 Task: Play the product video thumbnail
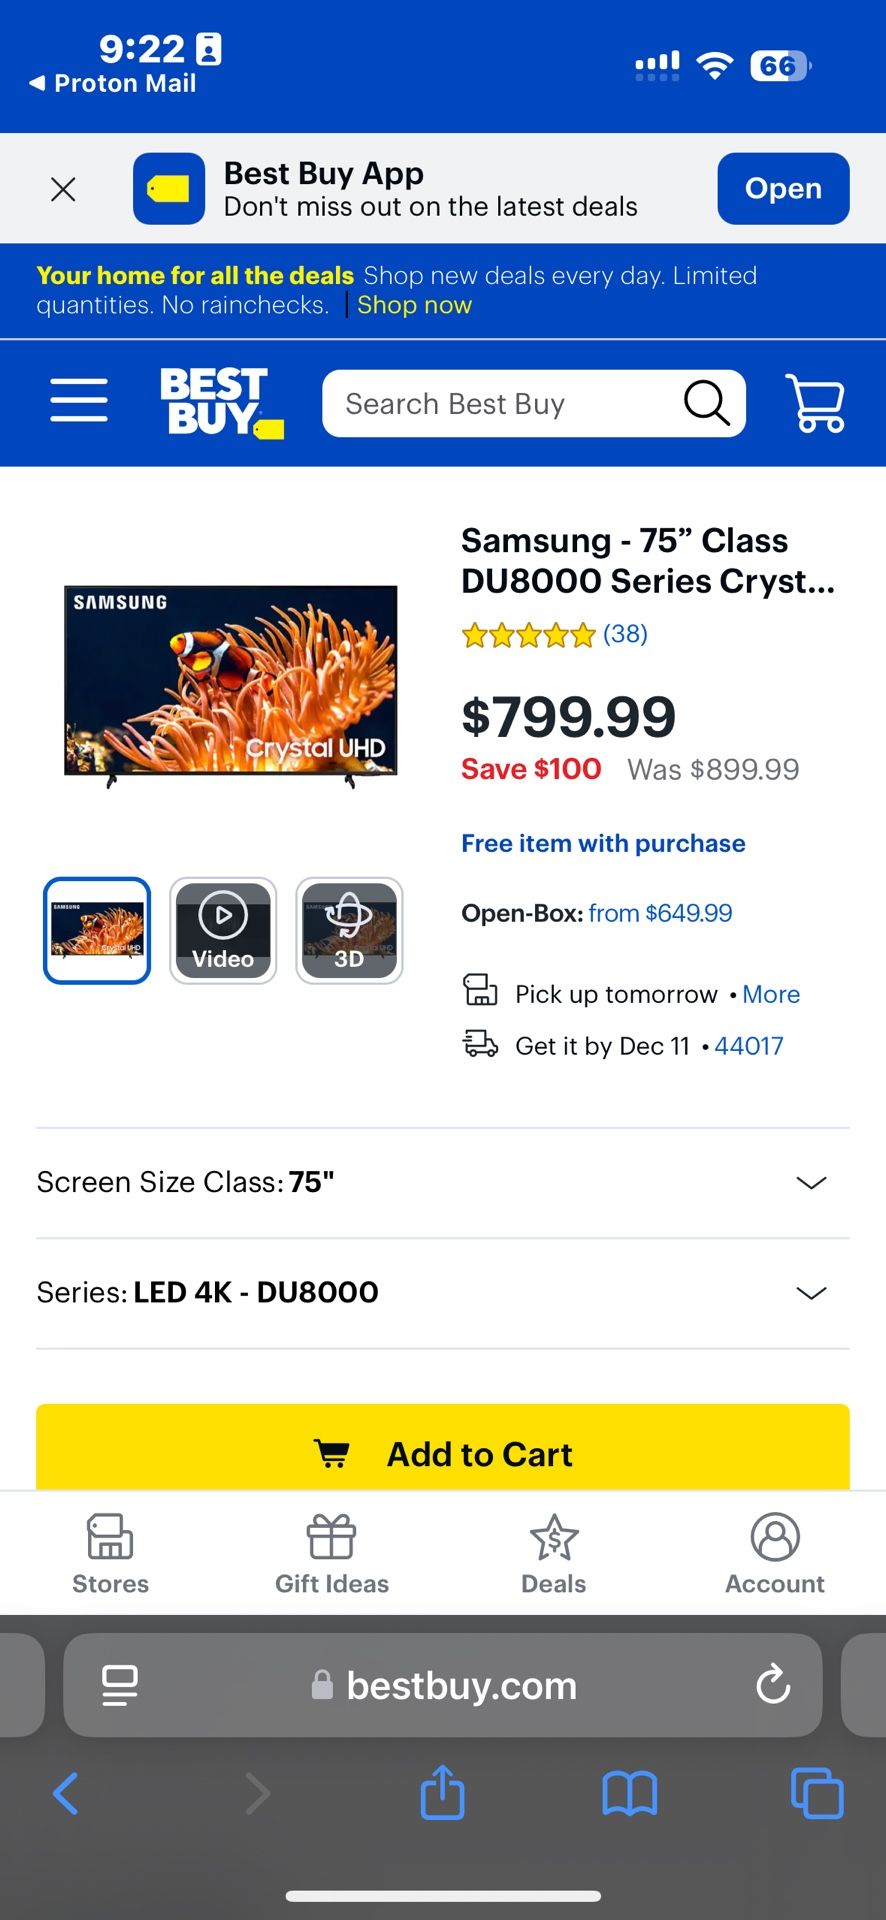pos(223,931)
